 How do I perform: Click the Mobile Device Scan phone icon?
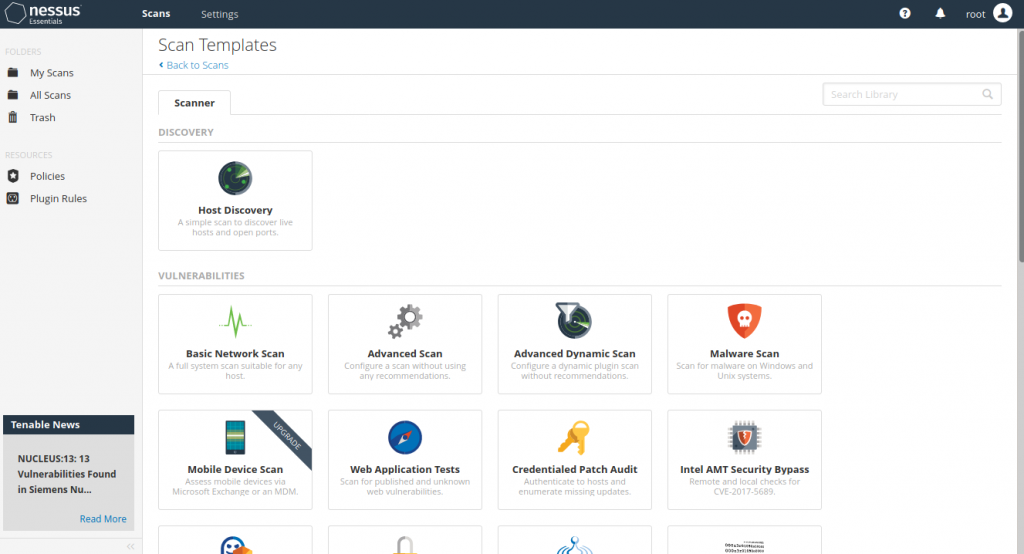[235, 437]
